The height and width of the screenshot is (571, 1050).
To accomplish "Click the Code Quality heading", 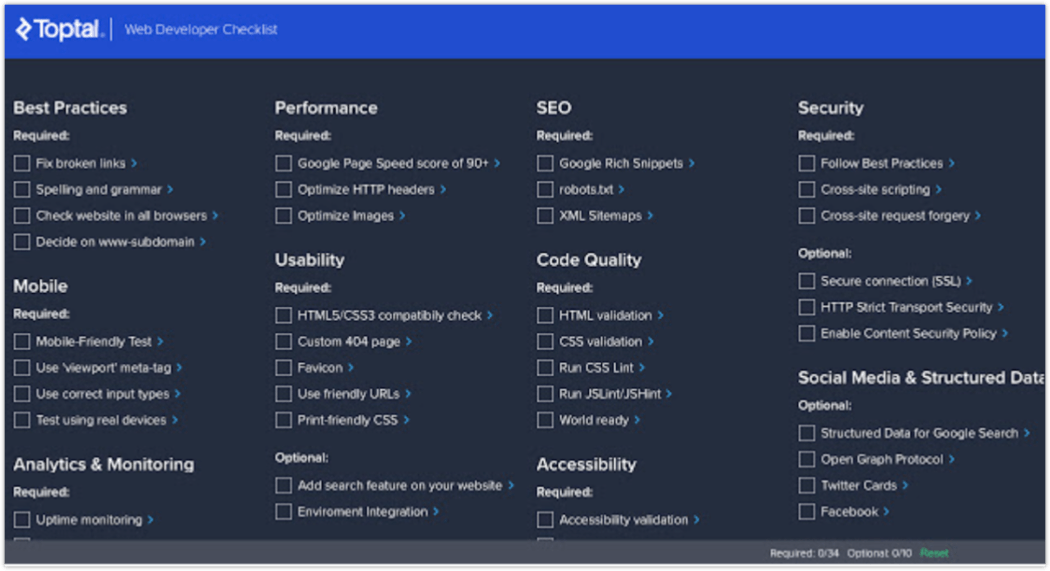I will 589,260.
